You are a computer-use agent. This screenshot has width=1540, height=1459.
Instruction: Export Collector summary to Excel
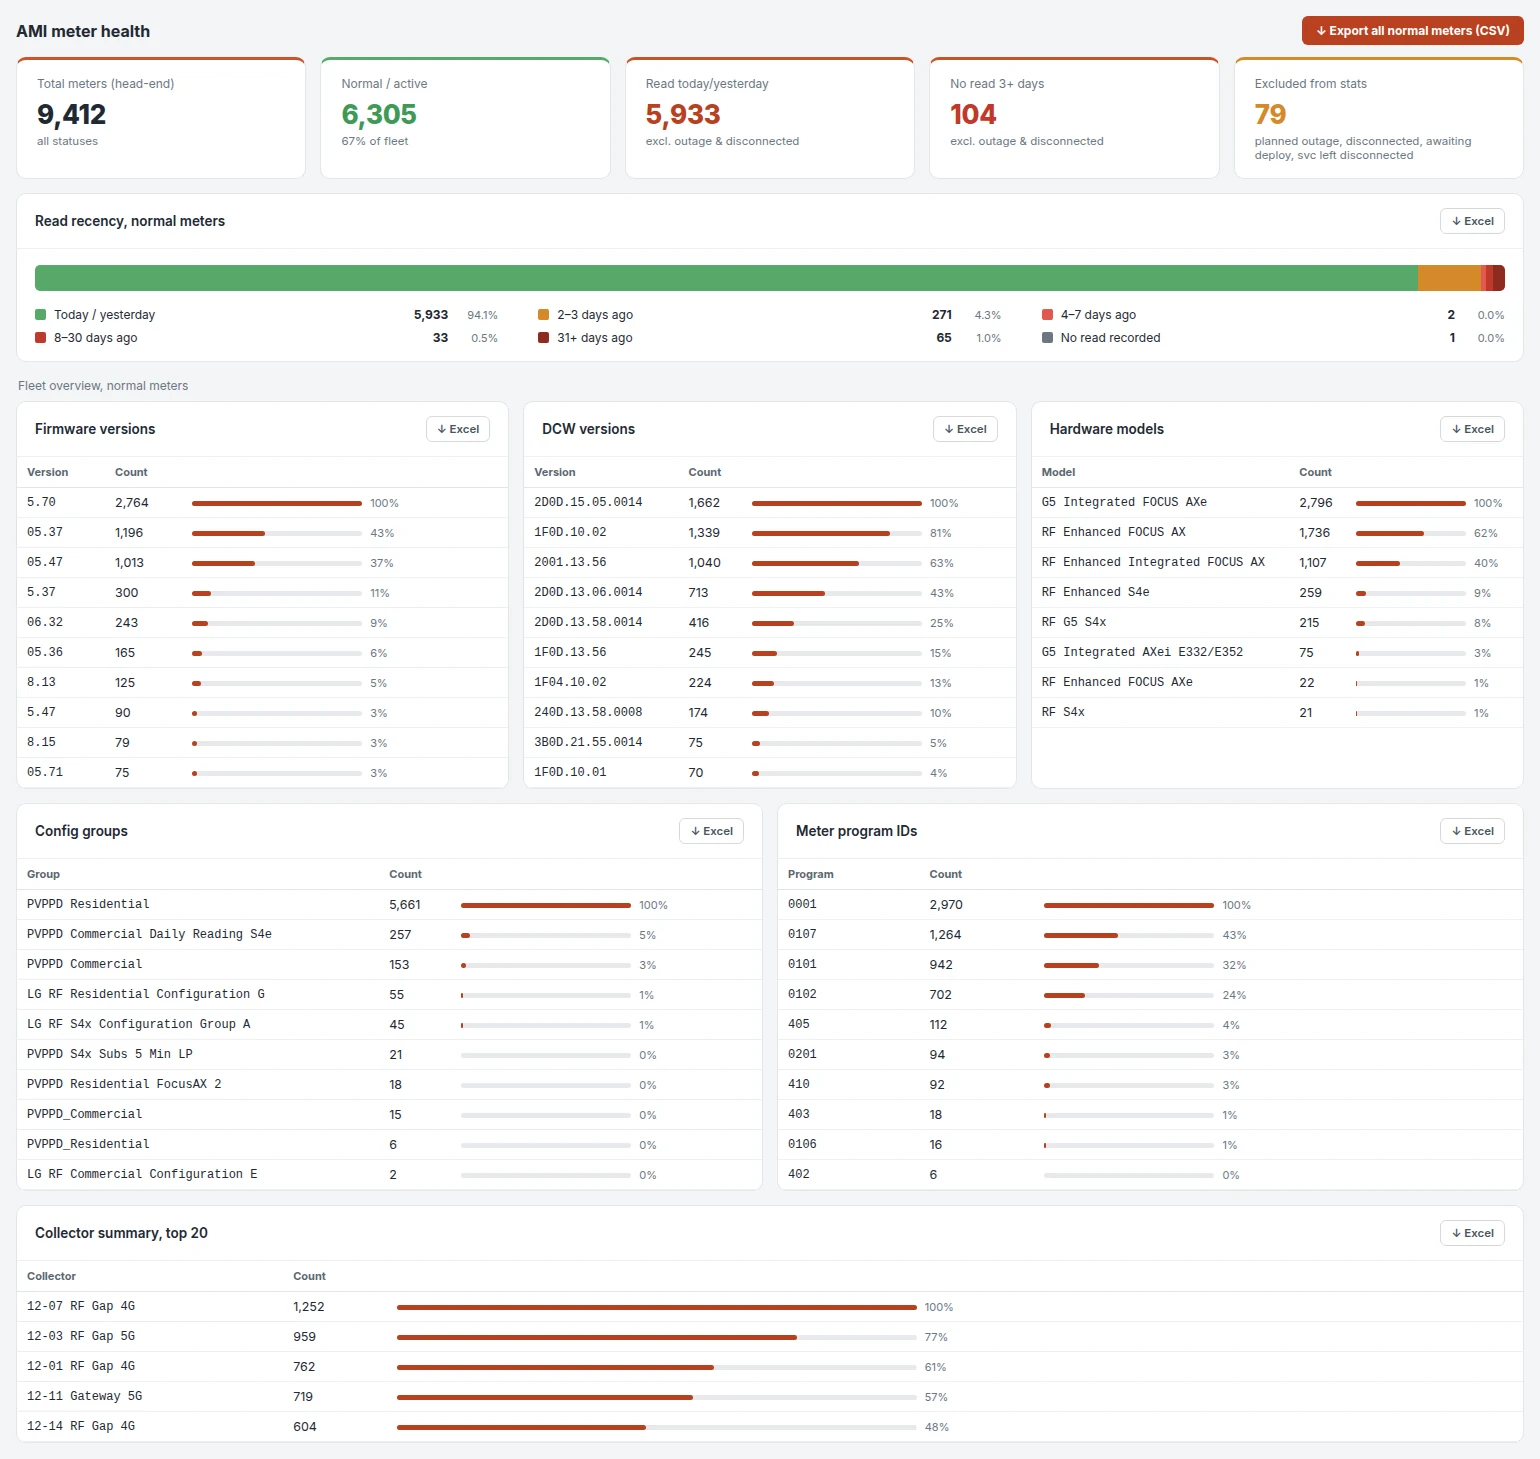1472,1233
